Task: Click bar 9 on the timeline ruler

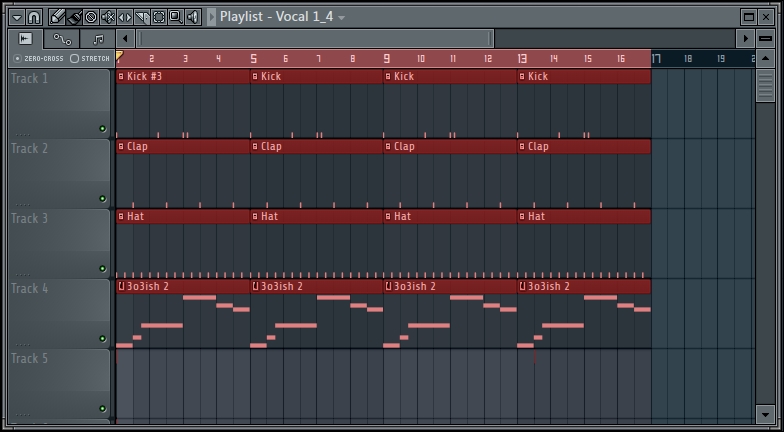Action: click(x=386, y=59)
